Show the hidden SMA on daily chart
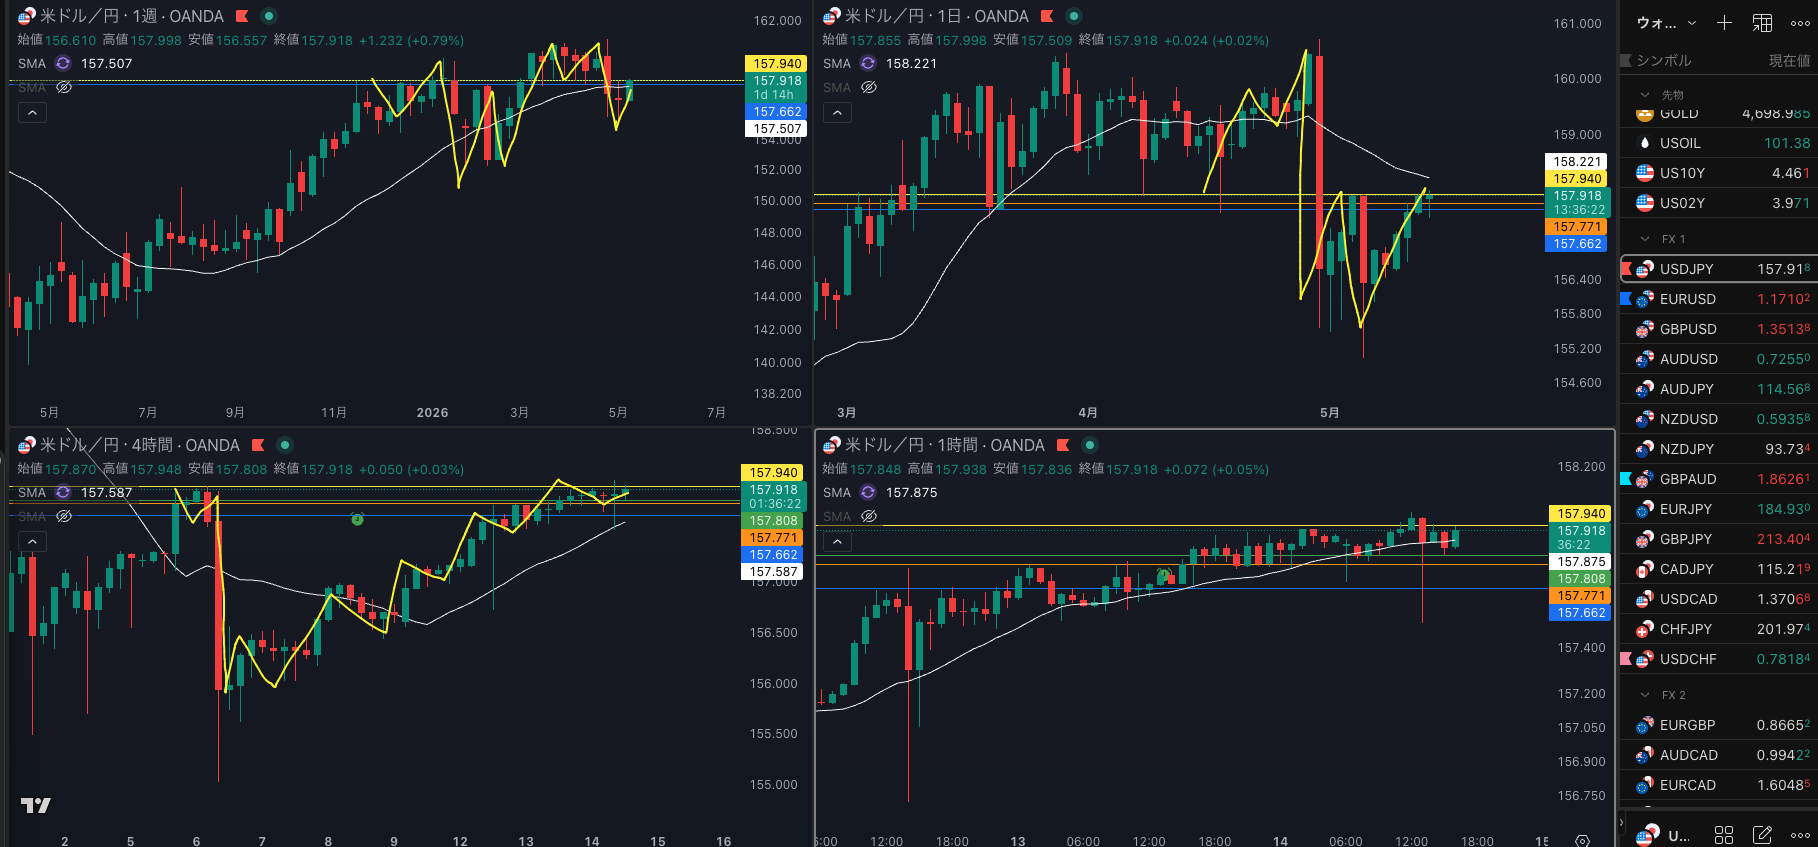Screen dimensions: 1818x847 (869, 88)
